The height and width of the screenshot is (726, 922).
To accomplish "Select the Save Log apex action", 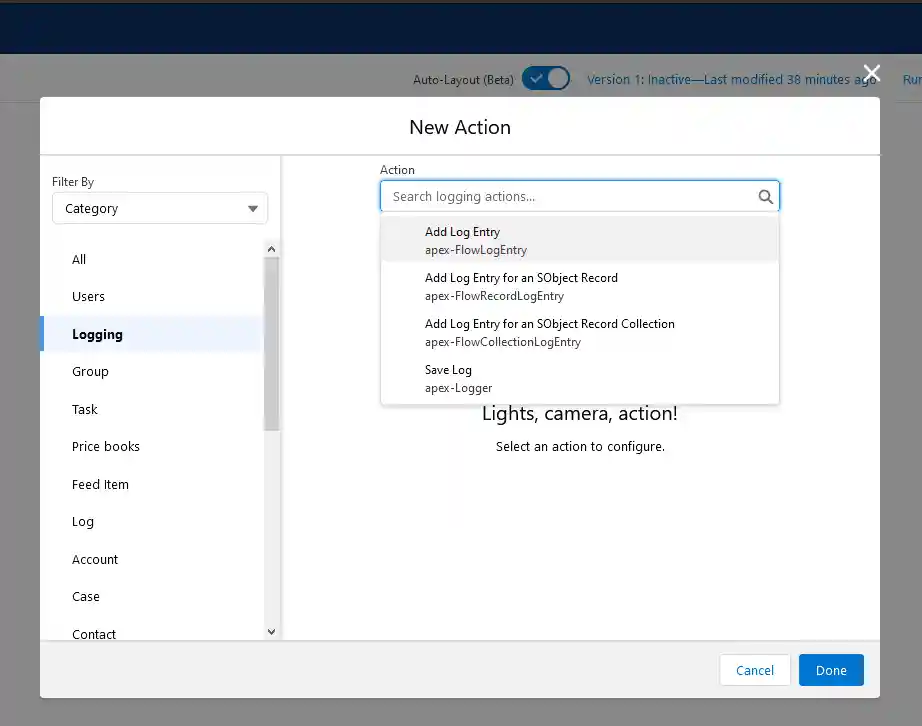I will [448, 378].
